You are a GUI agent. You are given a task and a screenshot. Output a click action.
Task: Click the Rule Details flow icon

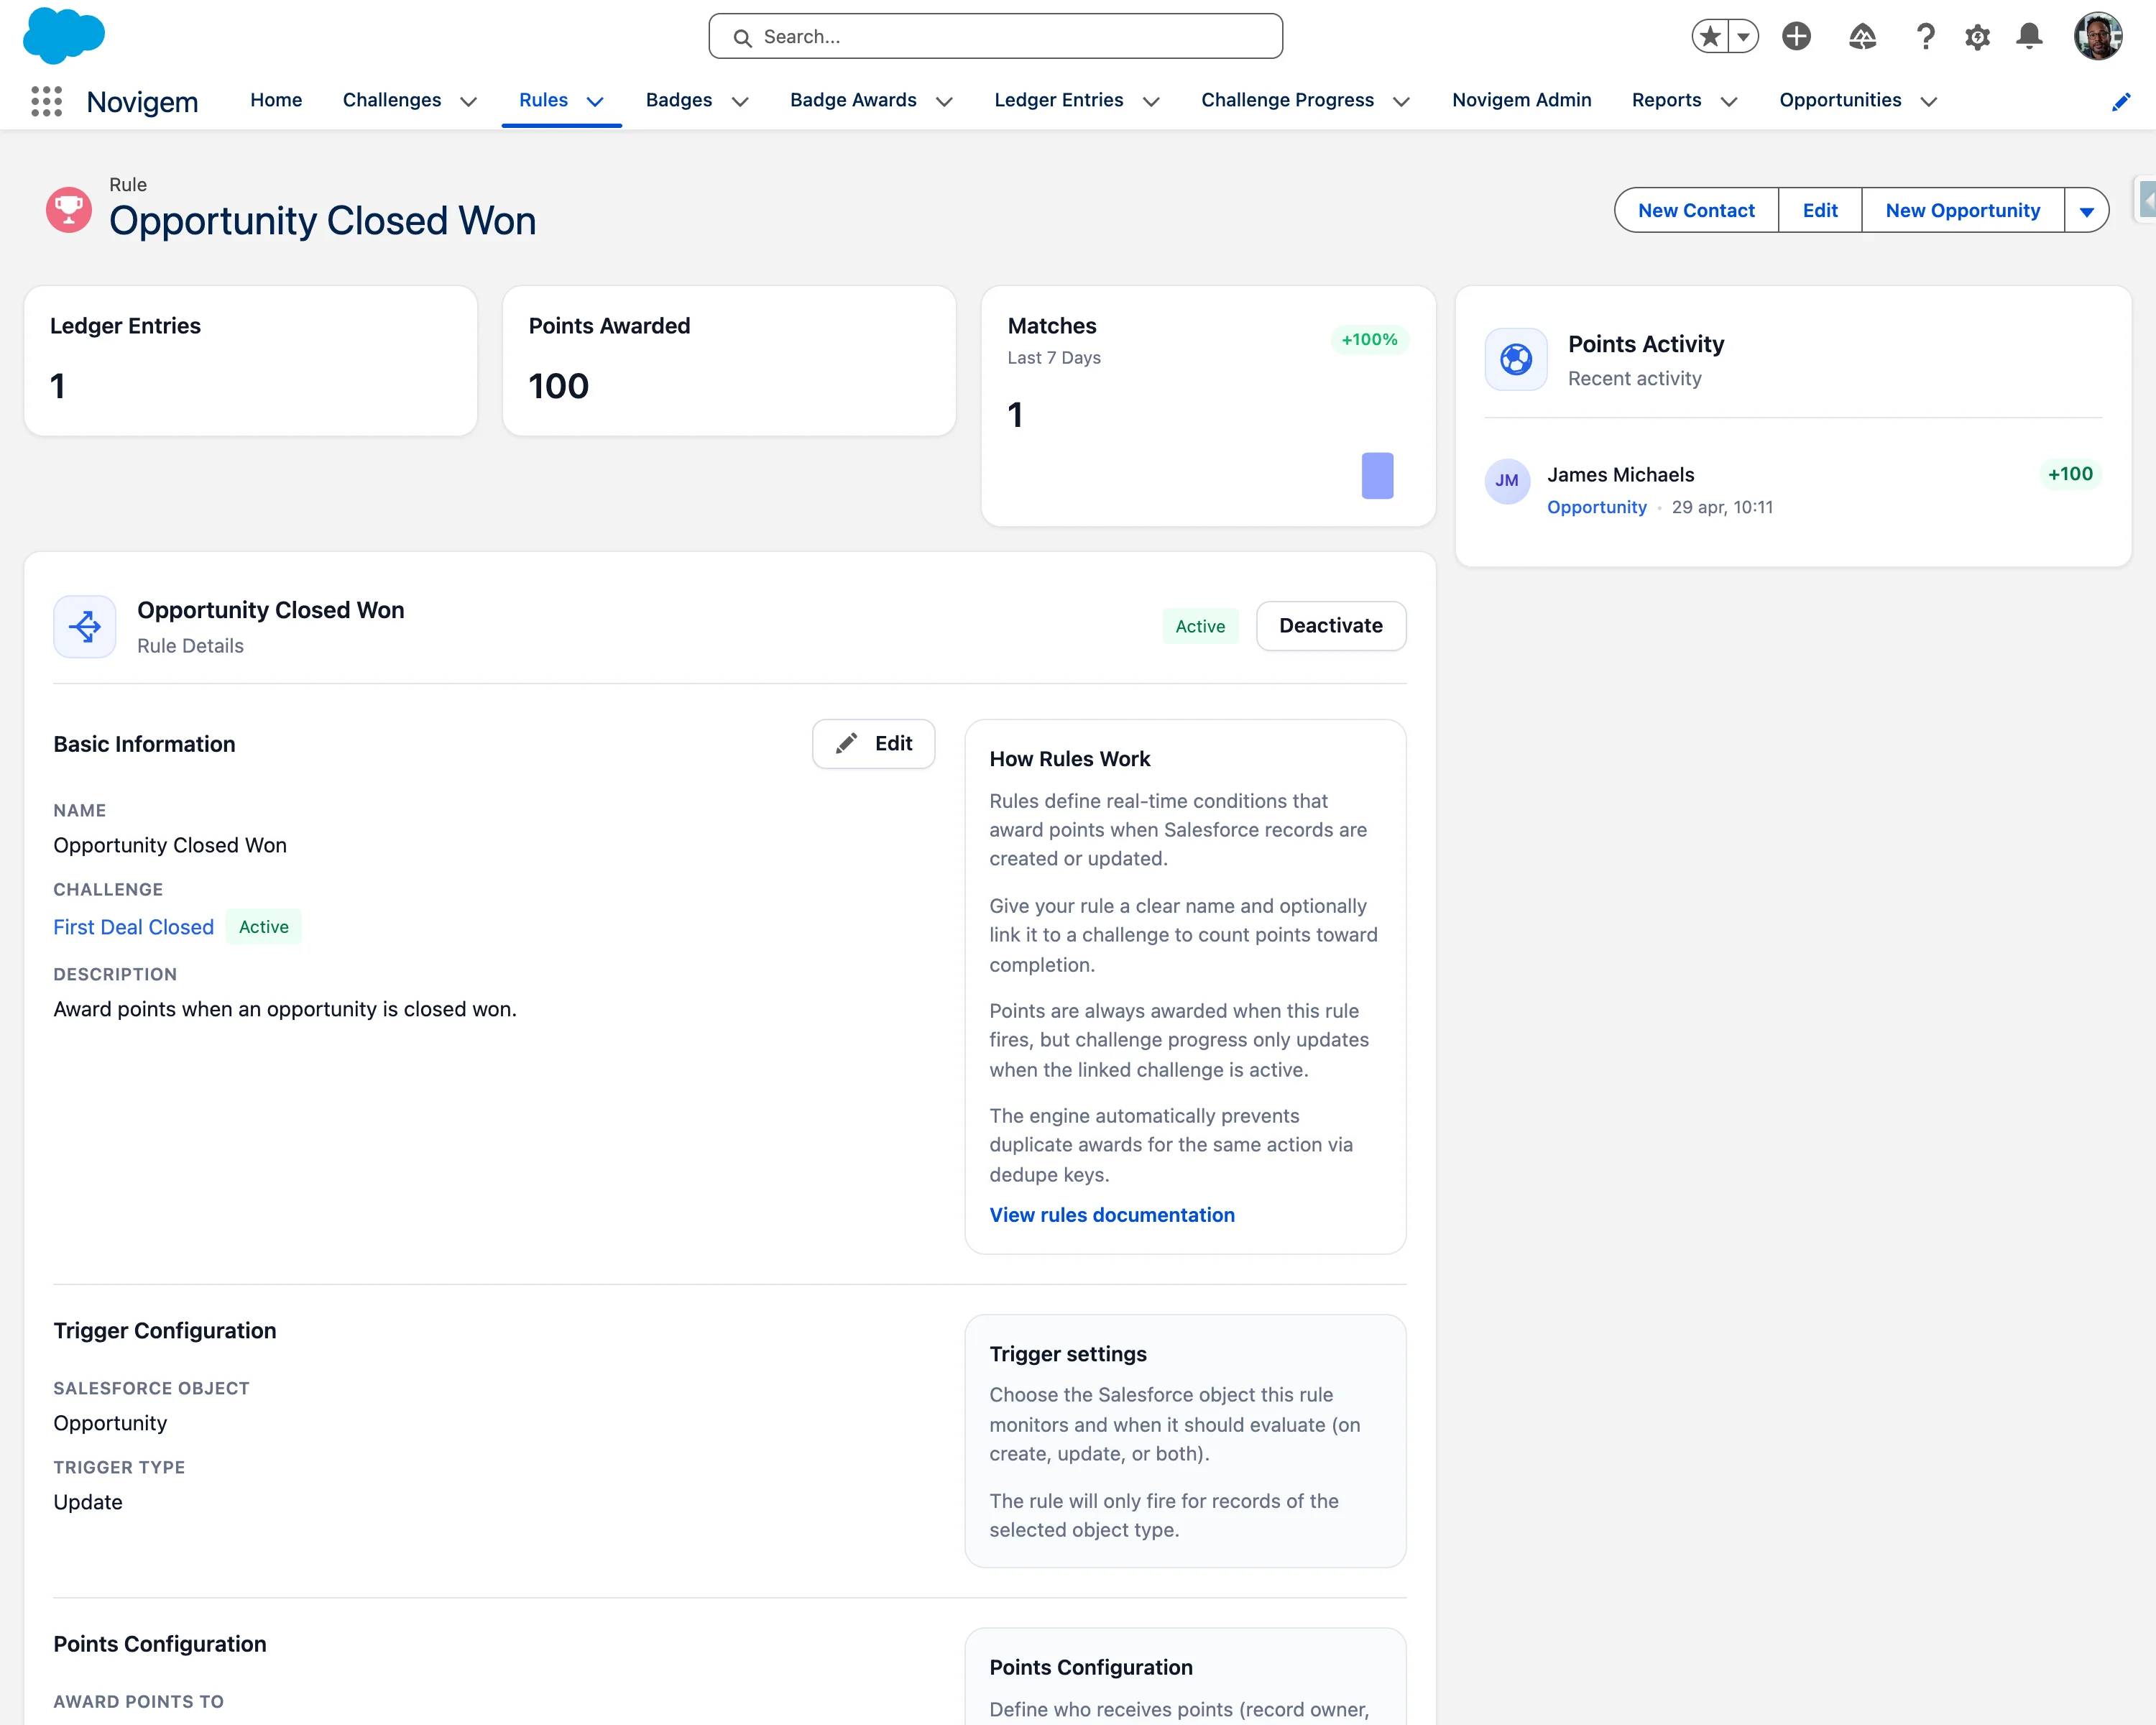pos(85,627)
